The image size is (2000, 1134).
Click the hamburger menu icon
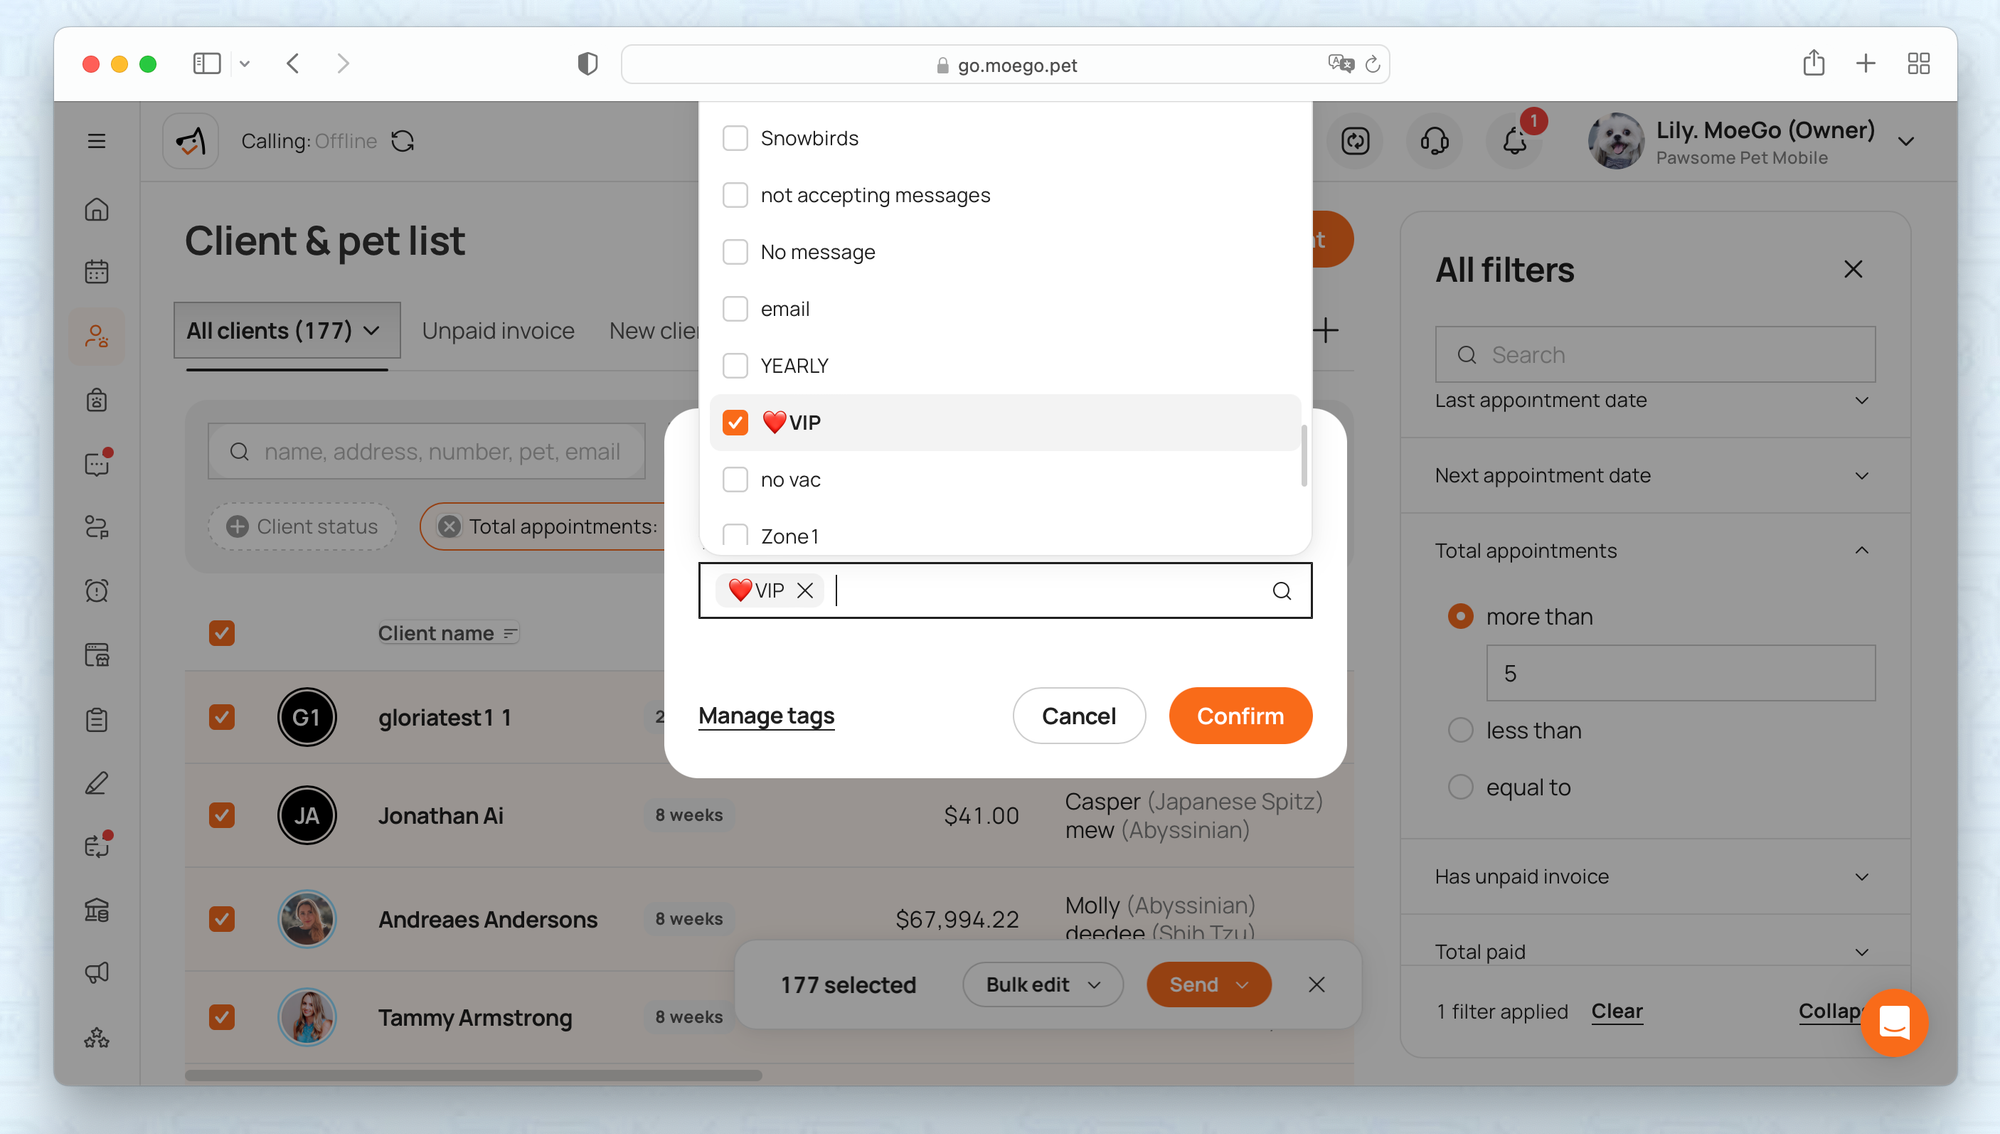click(x=97, y=141)
